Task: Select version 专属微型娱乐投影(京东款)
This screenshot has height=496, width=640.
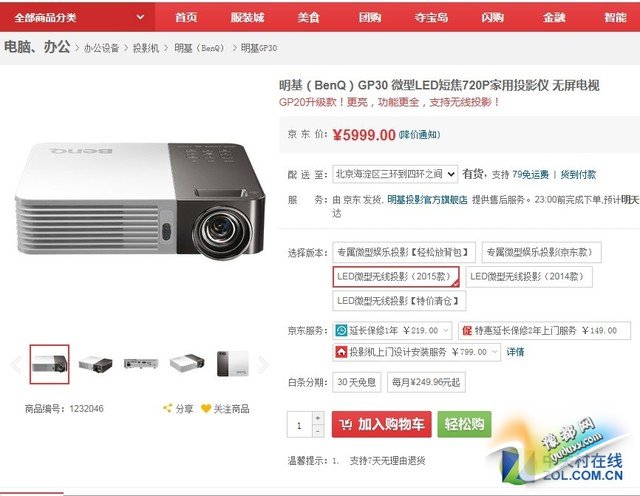Action: 542,252
